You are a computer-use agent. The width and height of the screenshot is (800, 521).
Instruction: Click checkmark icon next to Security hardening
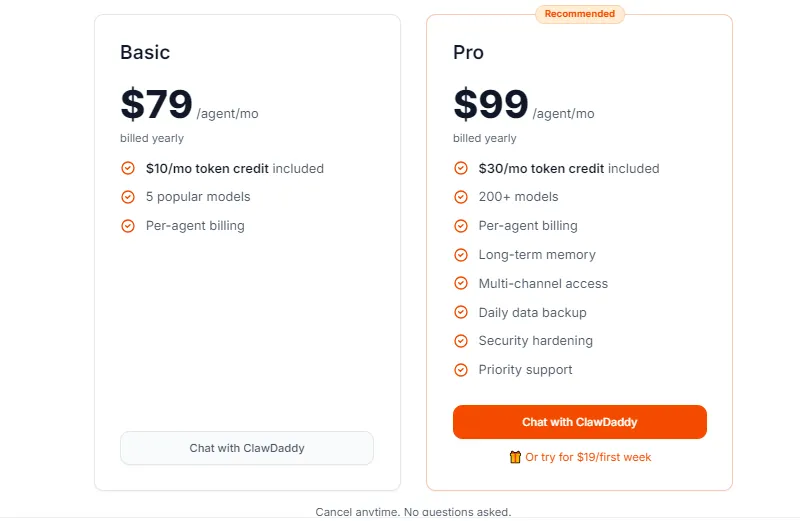461,341
